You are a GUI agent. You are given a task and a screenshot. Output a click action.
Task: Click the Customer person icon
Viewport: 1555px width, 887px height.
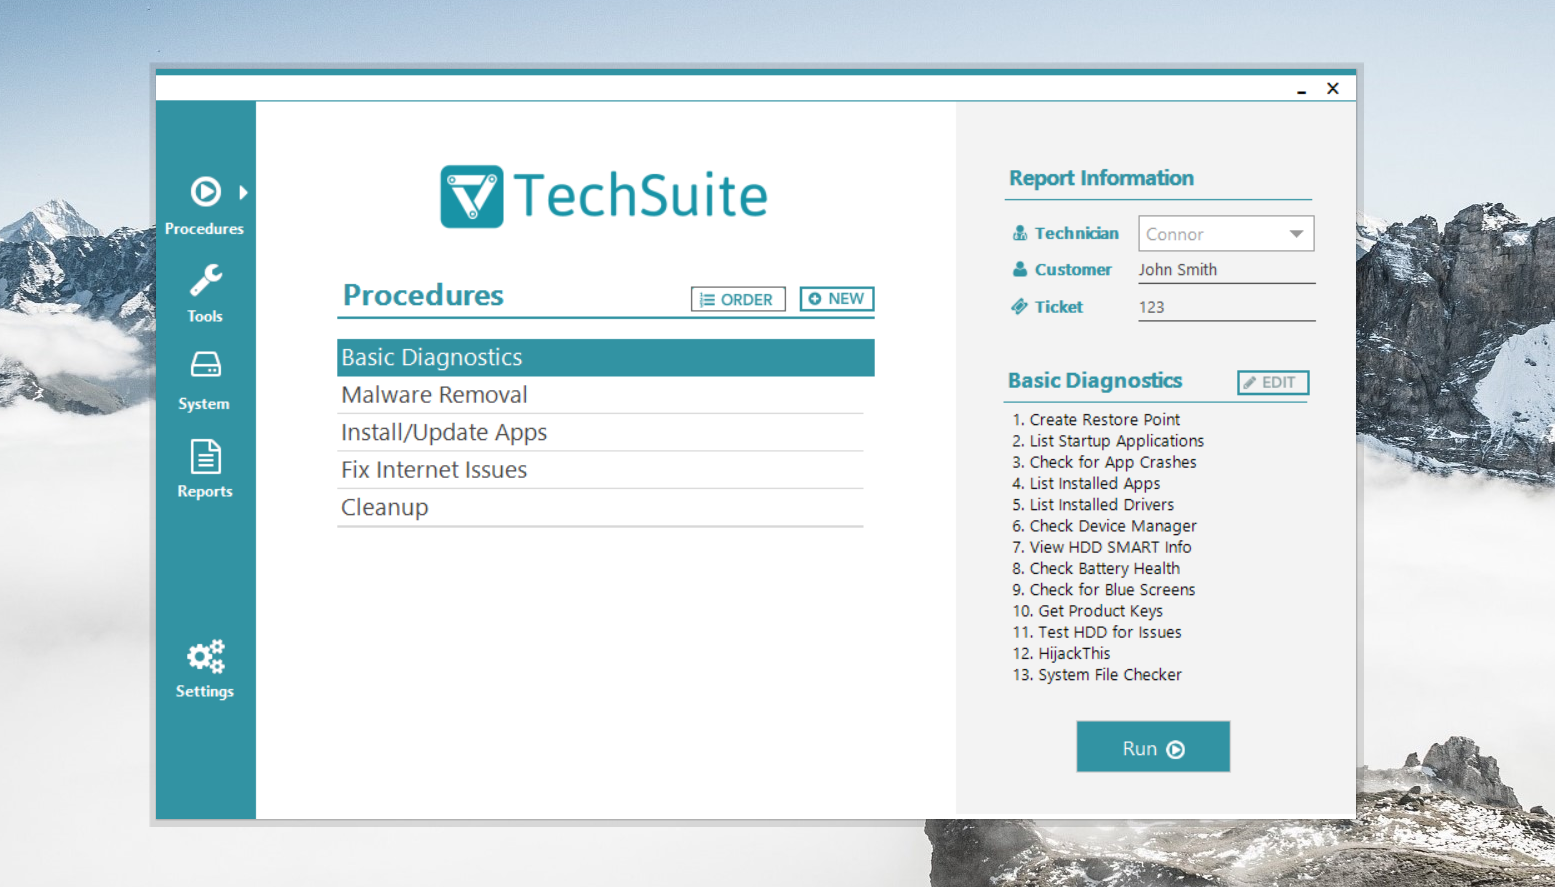tap(1020, 269)
